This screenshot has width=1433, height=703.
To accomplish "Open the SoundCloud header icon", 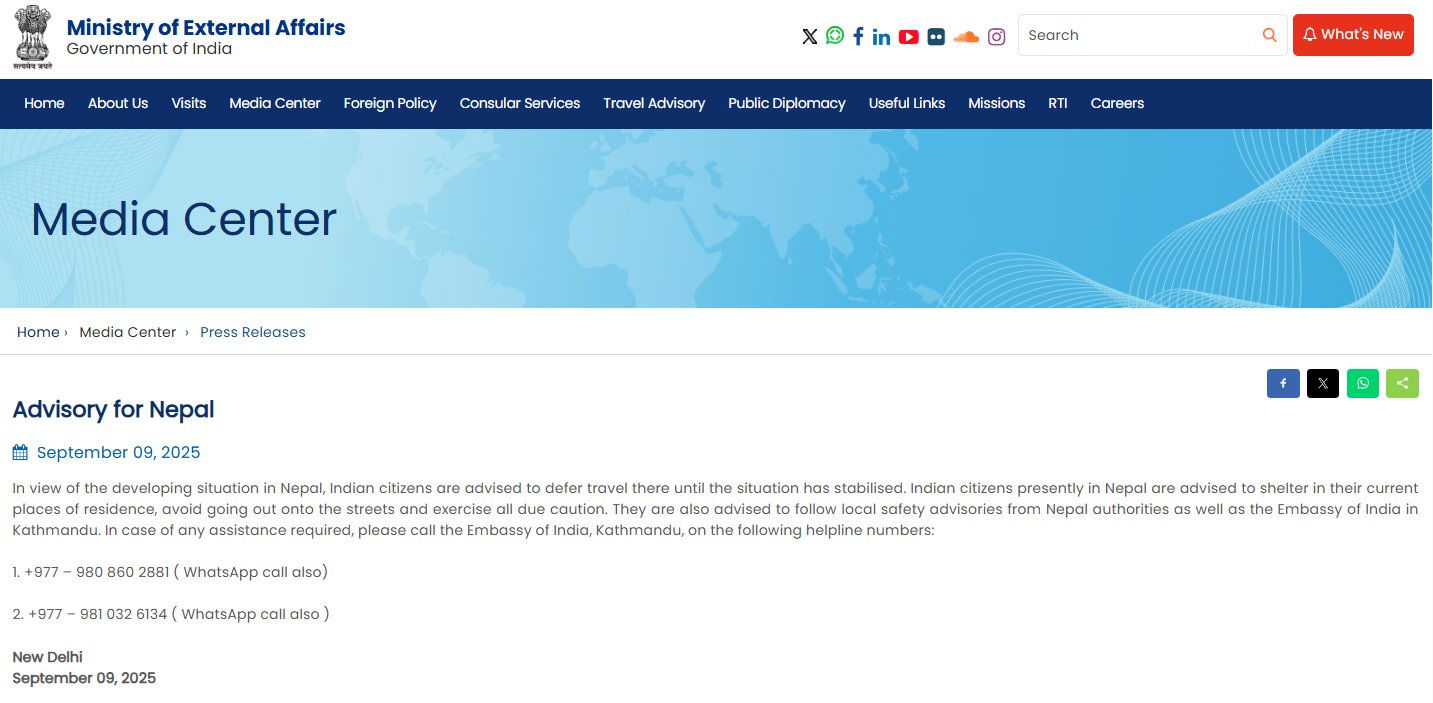I will click(966, 37).
